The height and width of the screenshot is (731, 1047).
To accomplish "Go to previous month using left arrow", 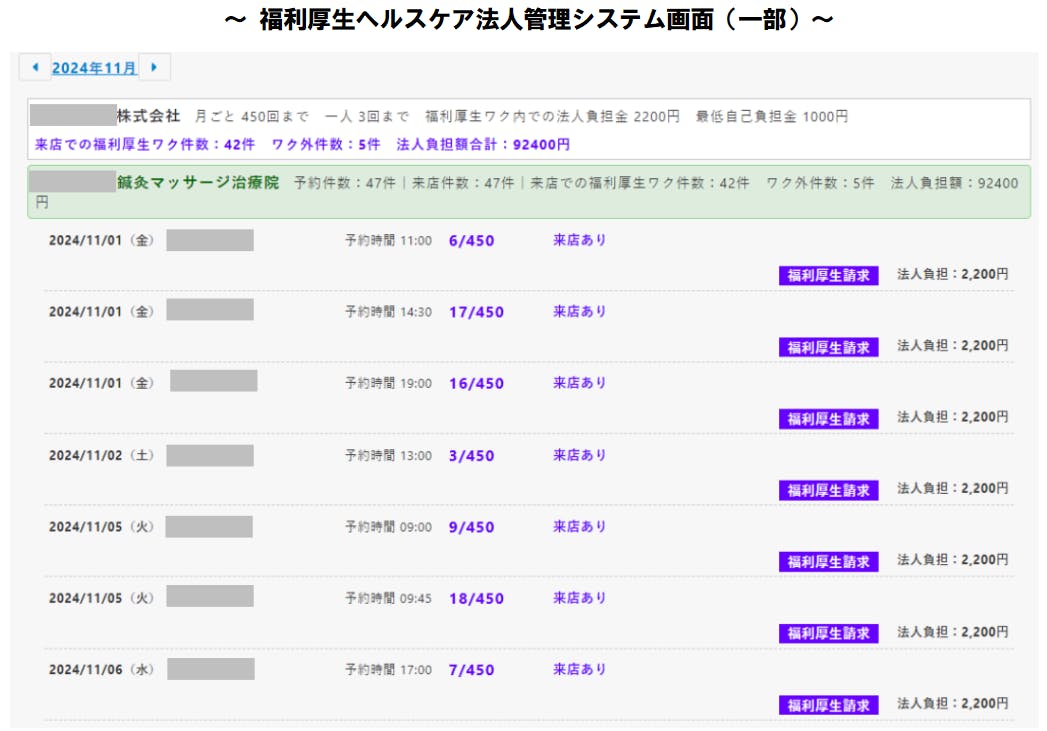I will pyautogui.click(x=35, y=68).
